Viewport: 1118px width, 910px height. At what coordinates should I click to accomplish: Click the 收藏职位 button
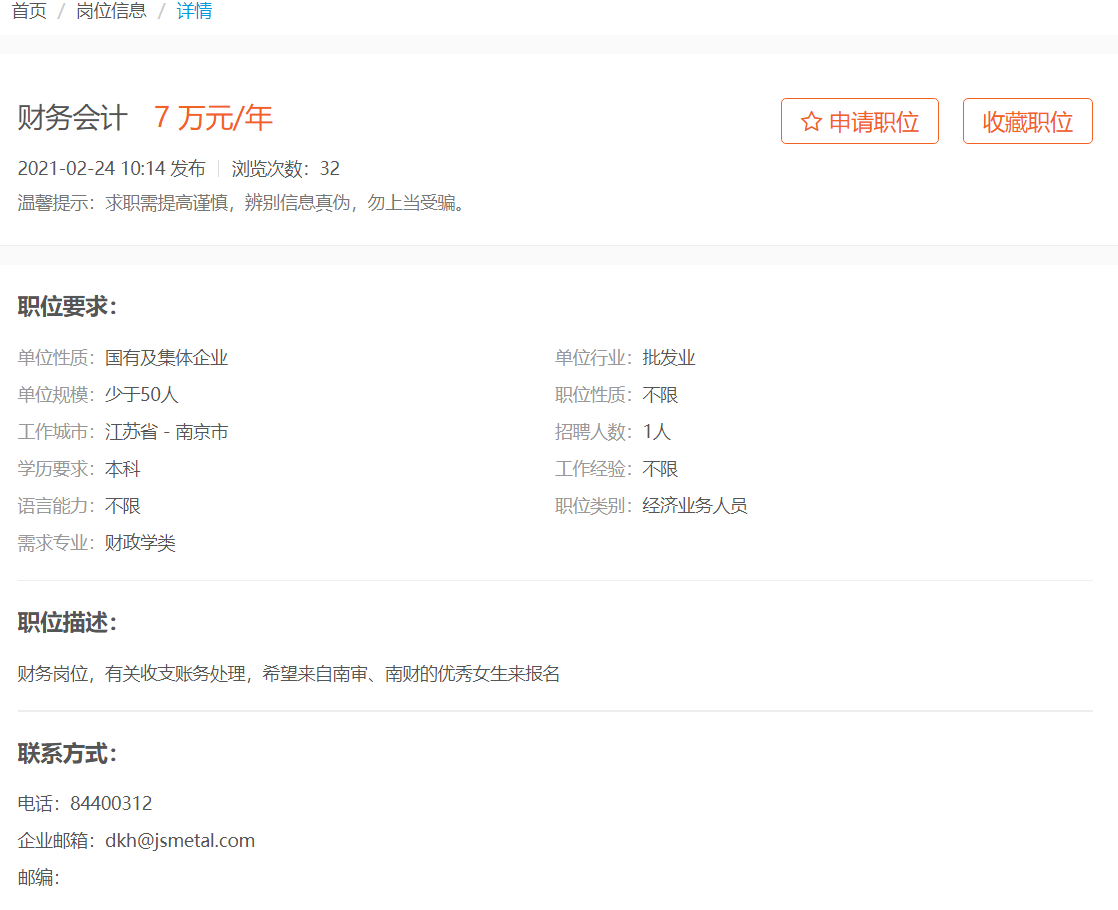click(x=1027, y=122)
